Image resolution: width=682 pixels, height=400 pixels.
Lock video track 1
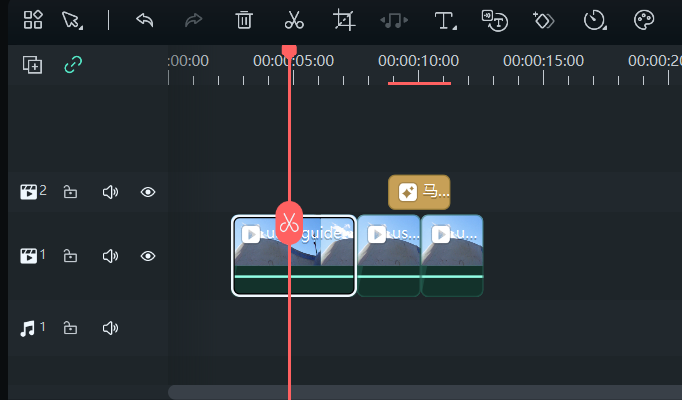pyautogui.click(x=70, y=256)
